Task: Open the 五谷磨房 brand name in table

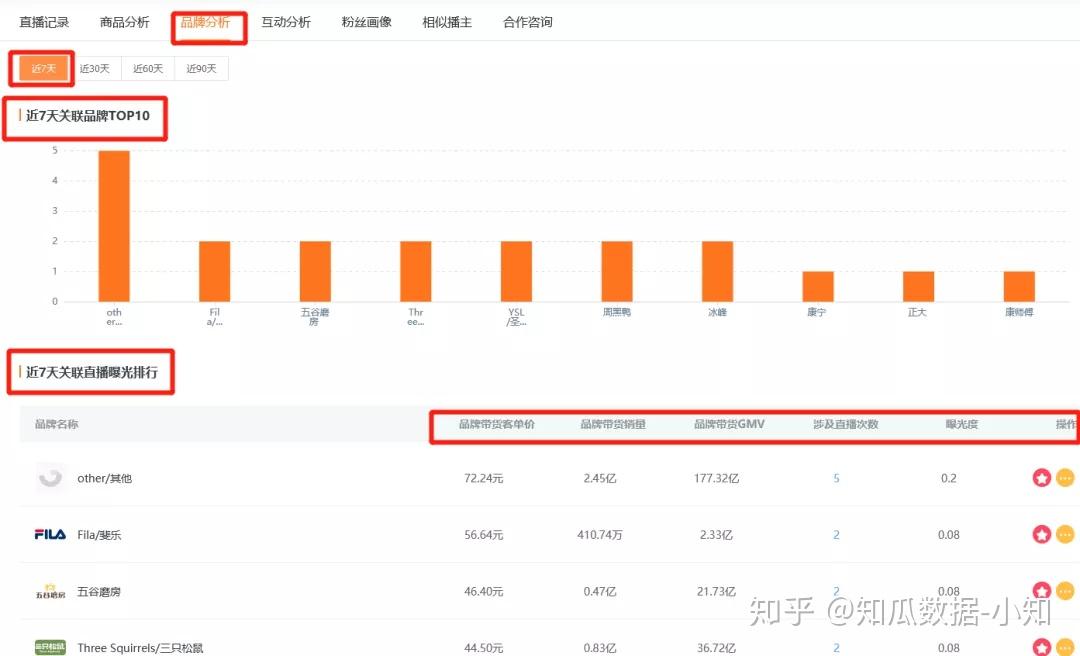Action: point(98,591)
